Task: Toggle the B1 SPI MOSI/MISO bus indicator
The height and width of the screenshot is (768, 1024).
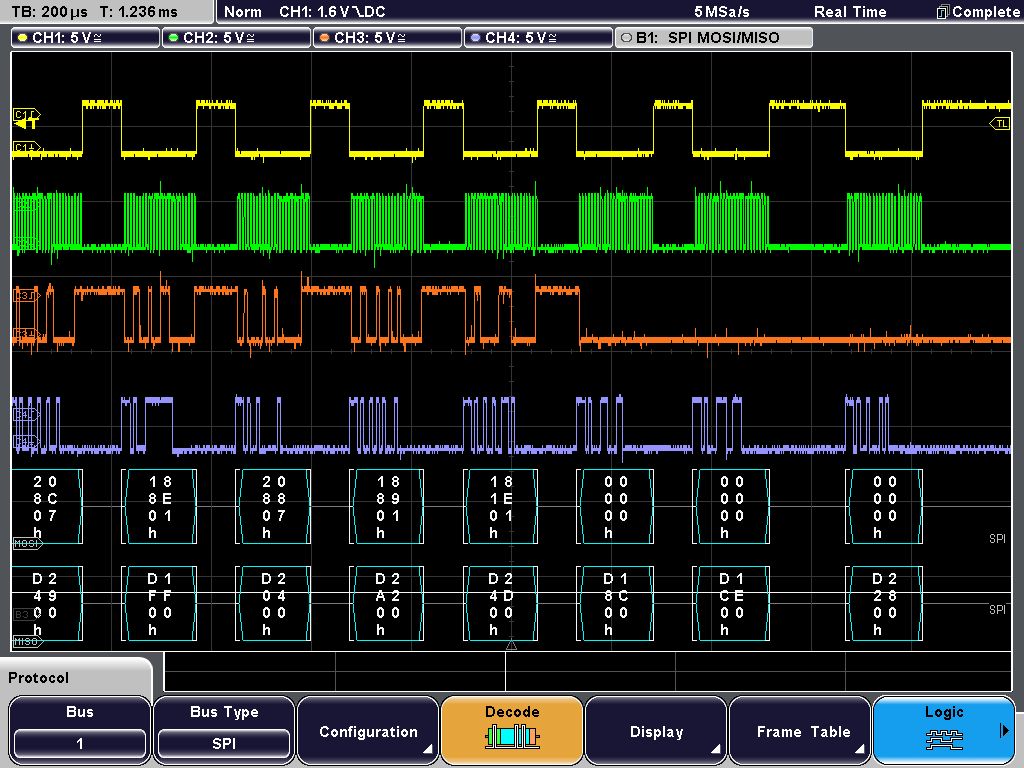Action: (714, 38)
